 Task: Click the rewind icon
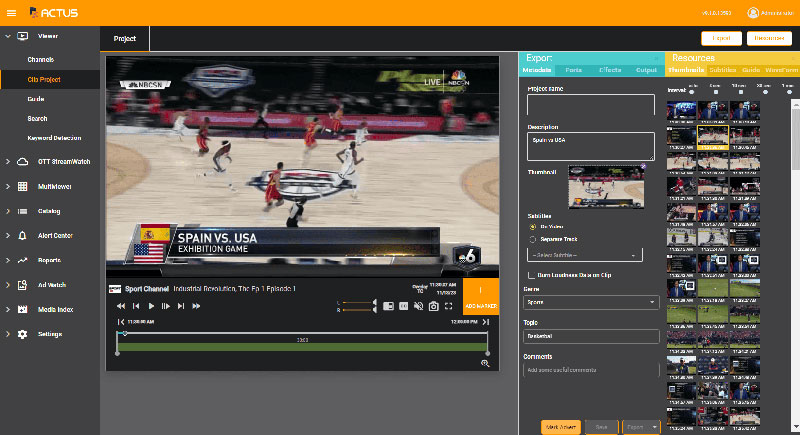tap(121, 306)
